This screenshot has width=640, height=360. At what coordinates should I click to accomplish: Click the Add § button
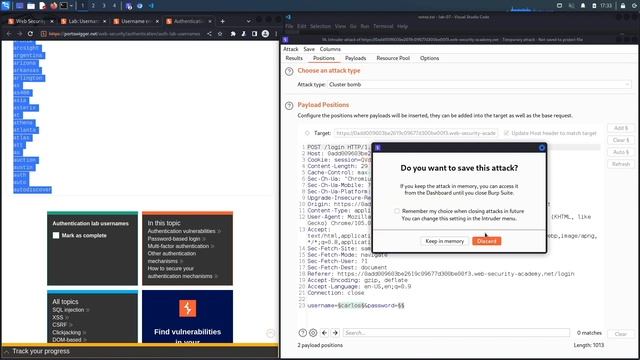point(620,128)
